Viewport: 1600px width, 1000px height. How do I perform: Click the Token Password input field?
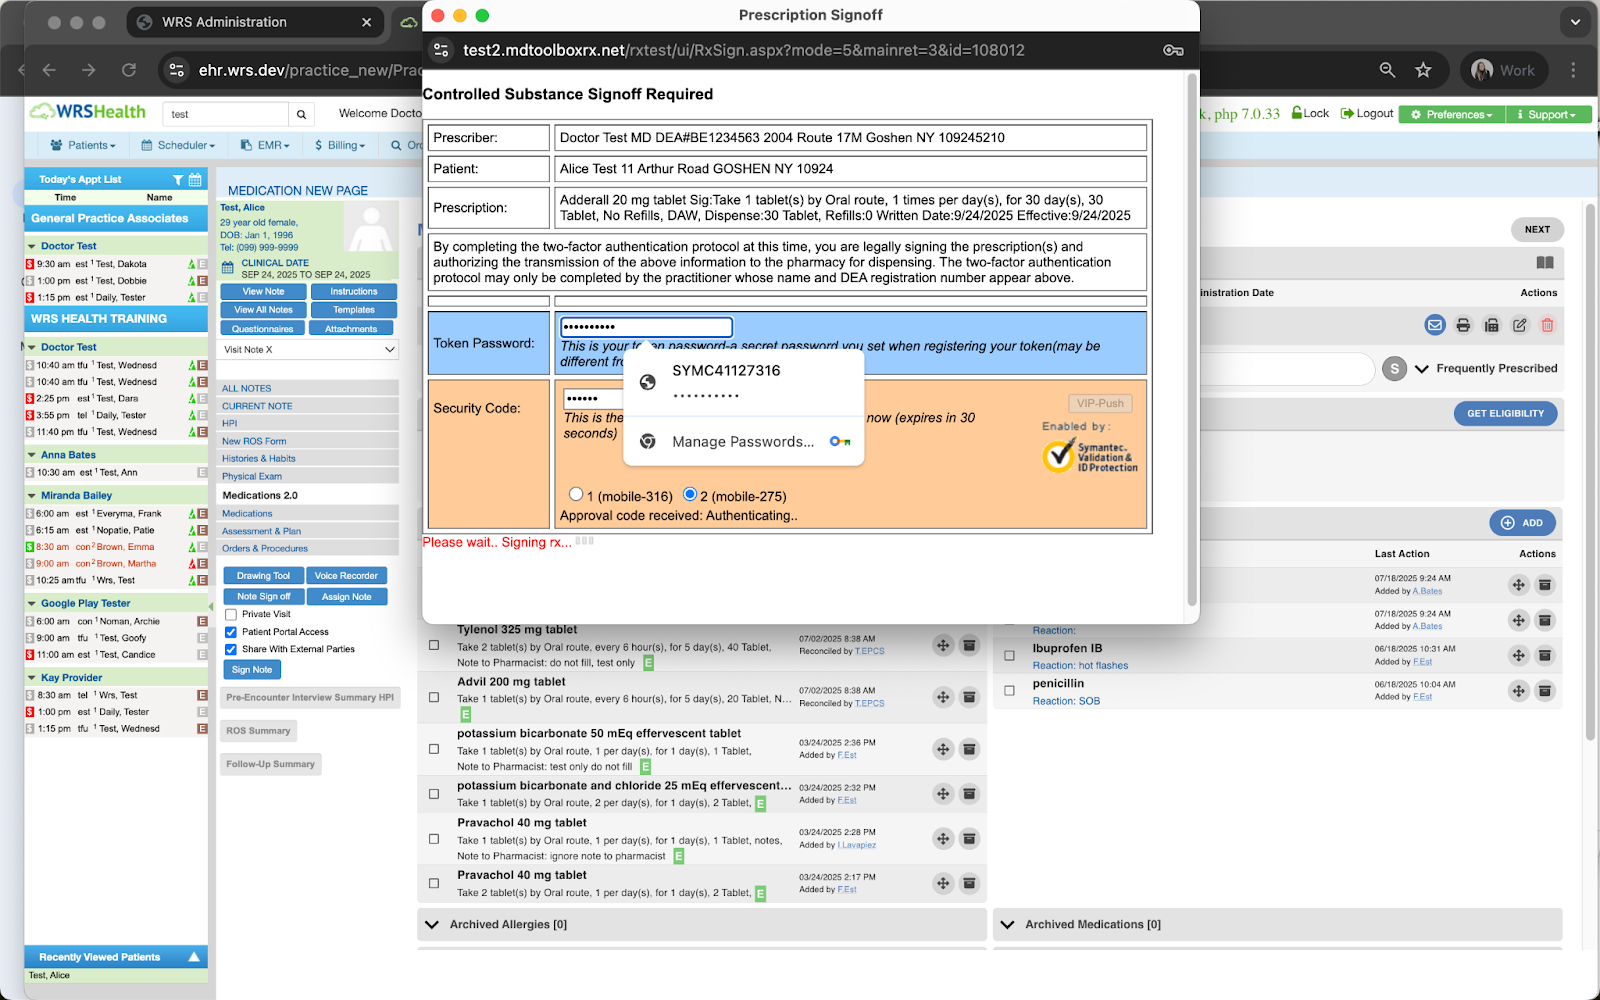click(646, 327)
